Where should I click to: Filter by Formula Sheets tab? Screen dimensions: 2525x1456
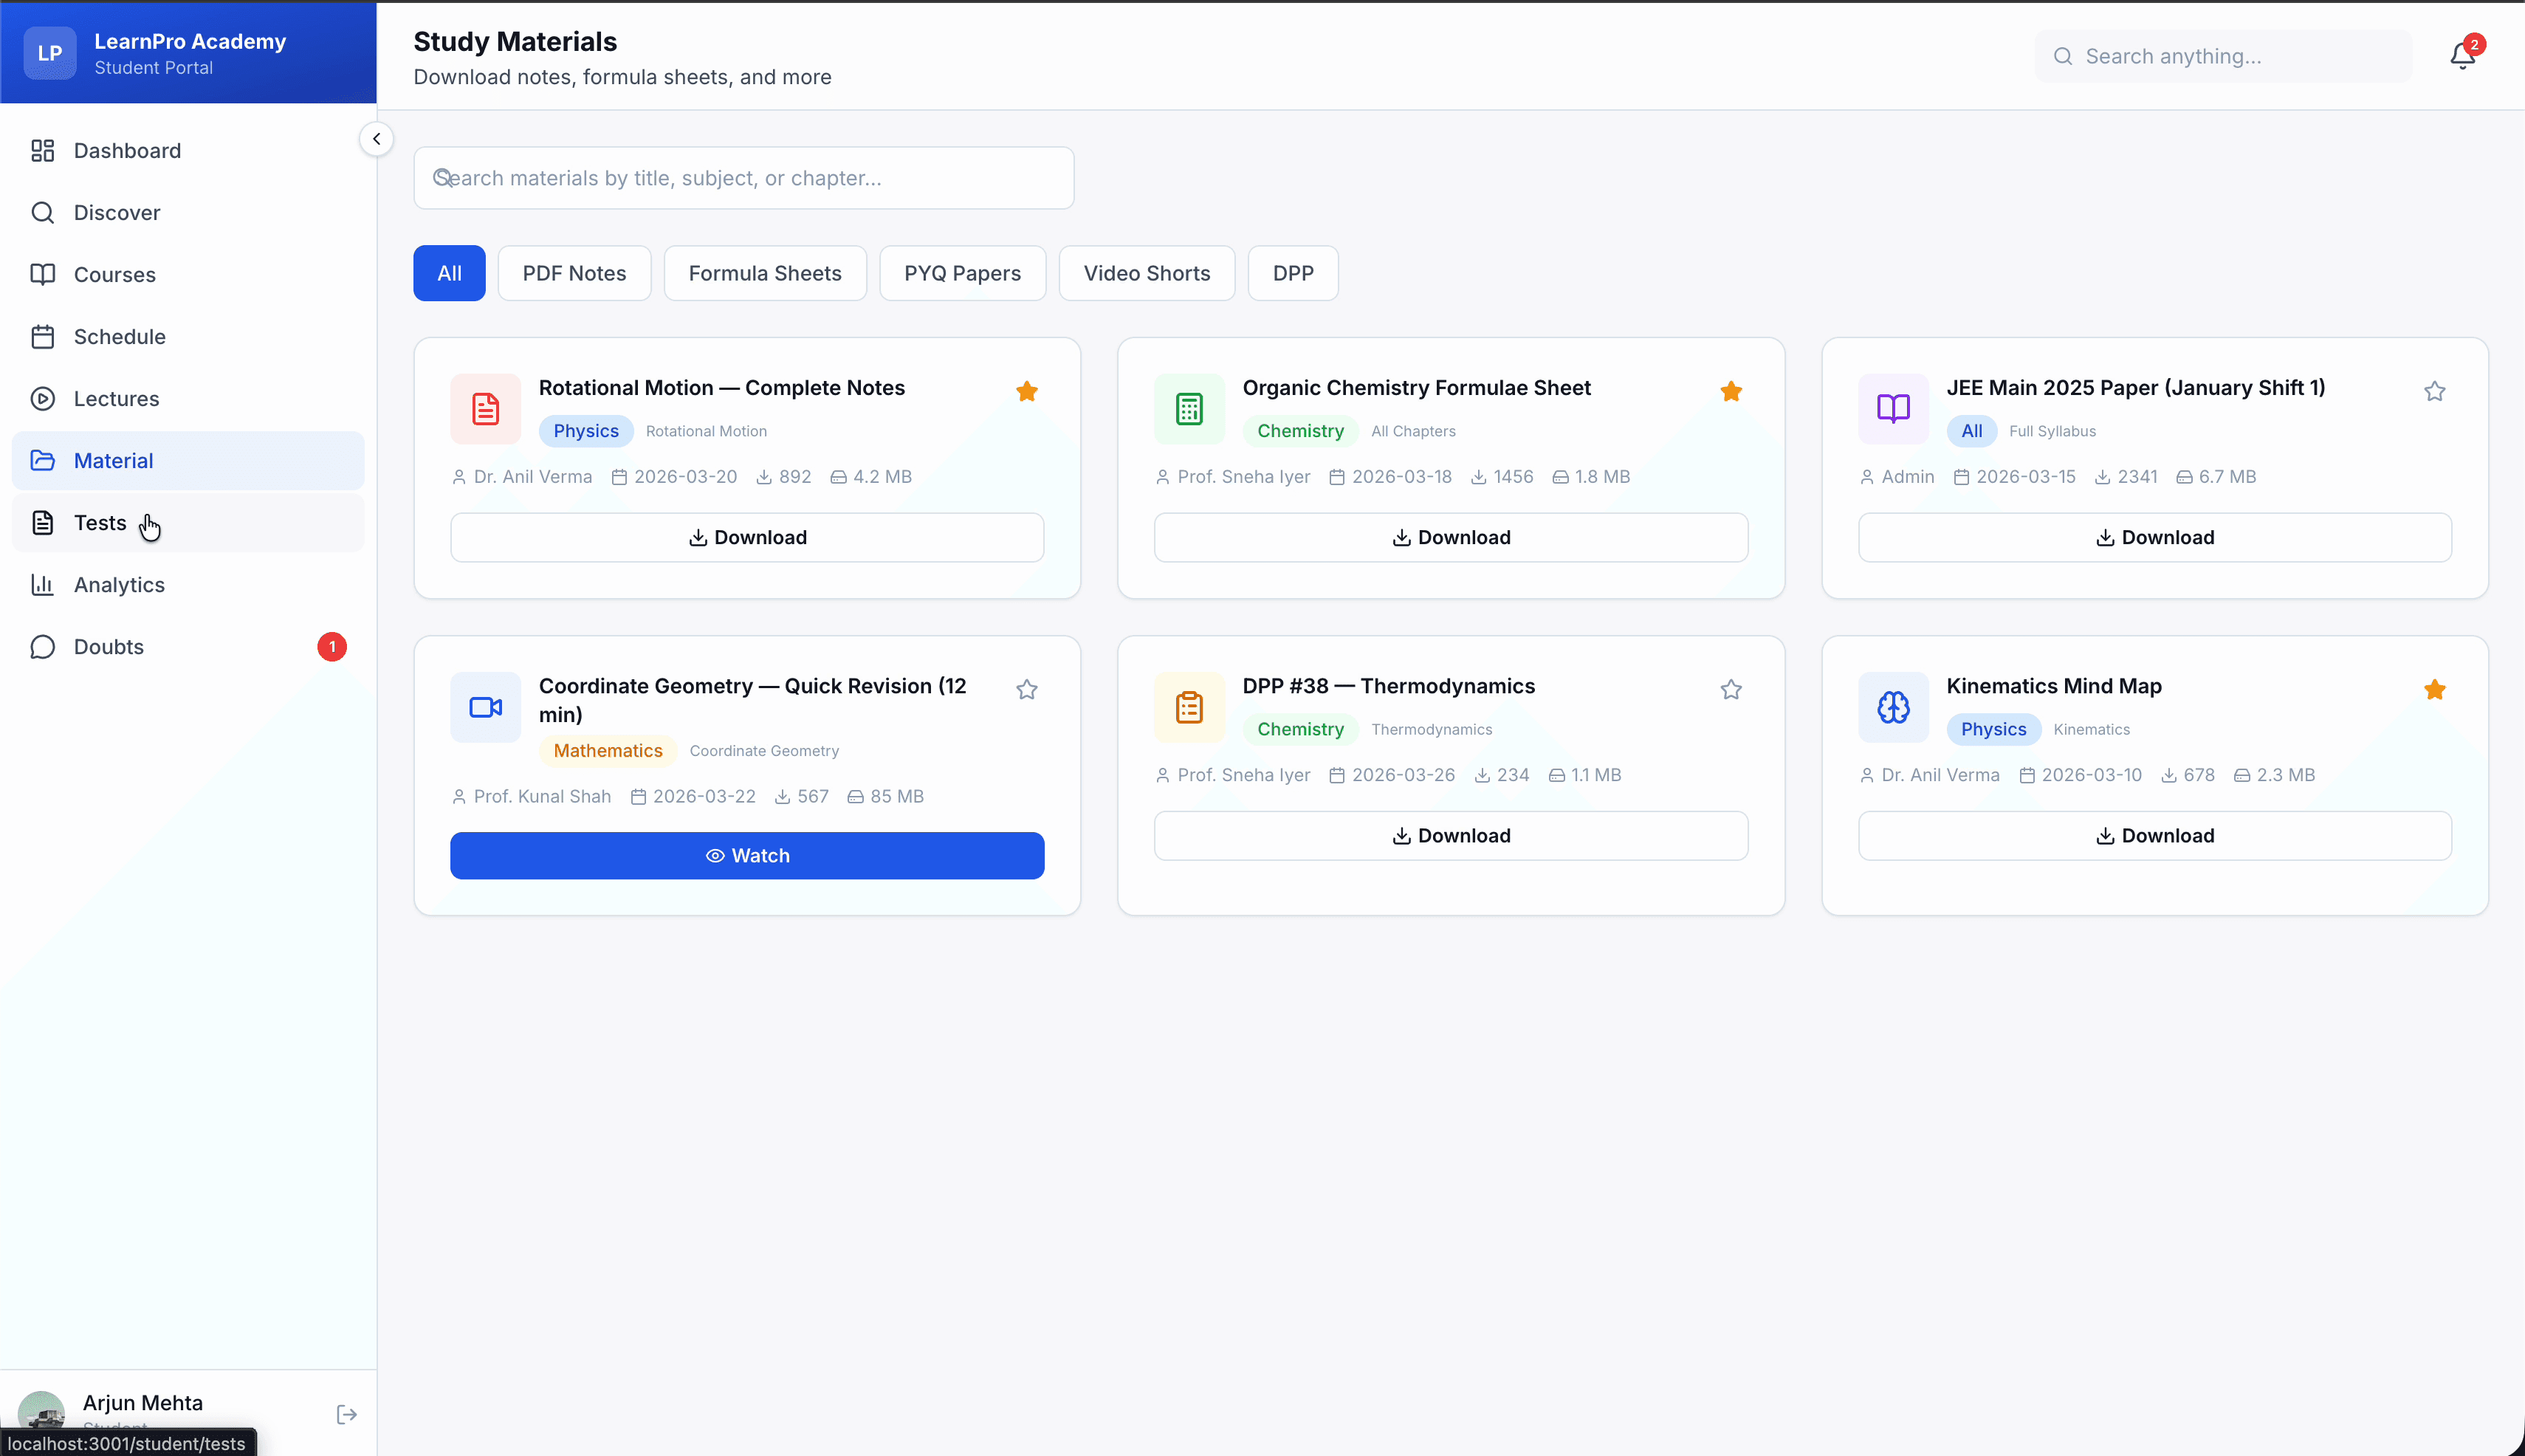pyautogui.click(x=765, y=273)
